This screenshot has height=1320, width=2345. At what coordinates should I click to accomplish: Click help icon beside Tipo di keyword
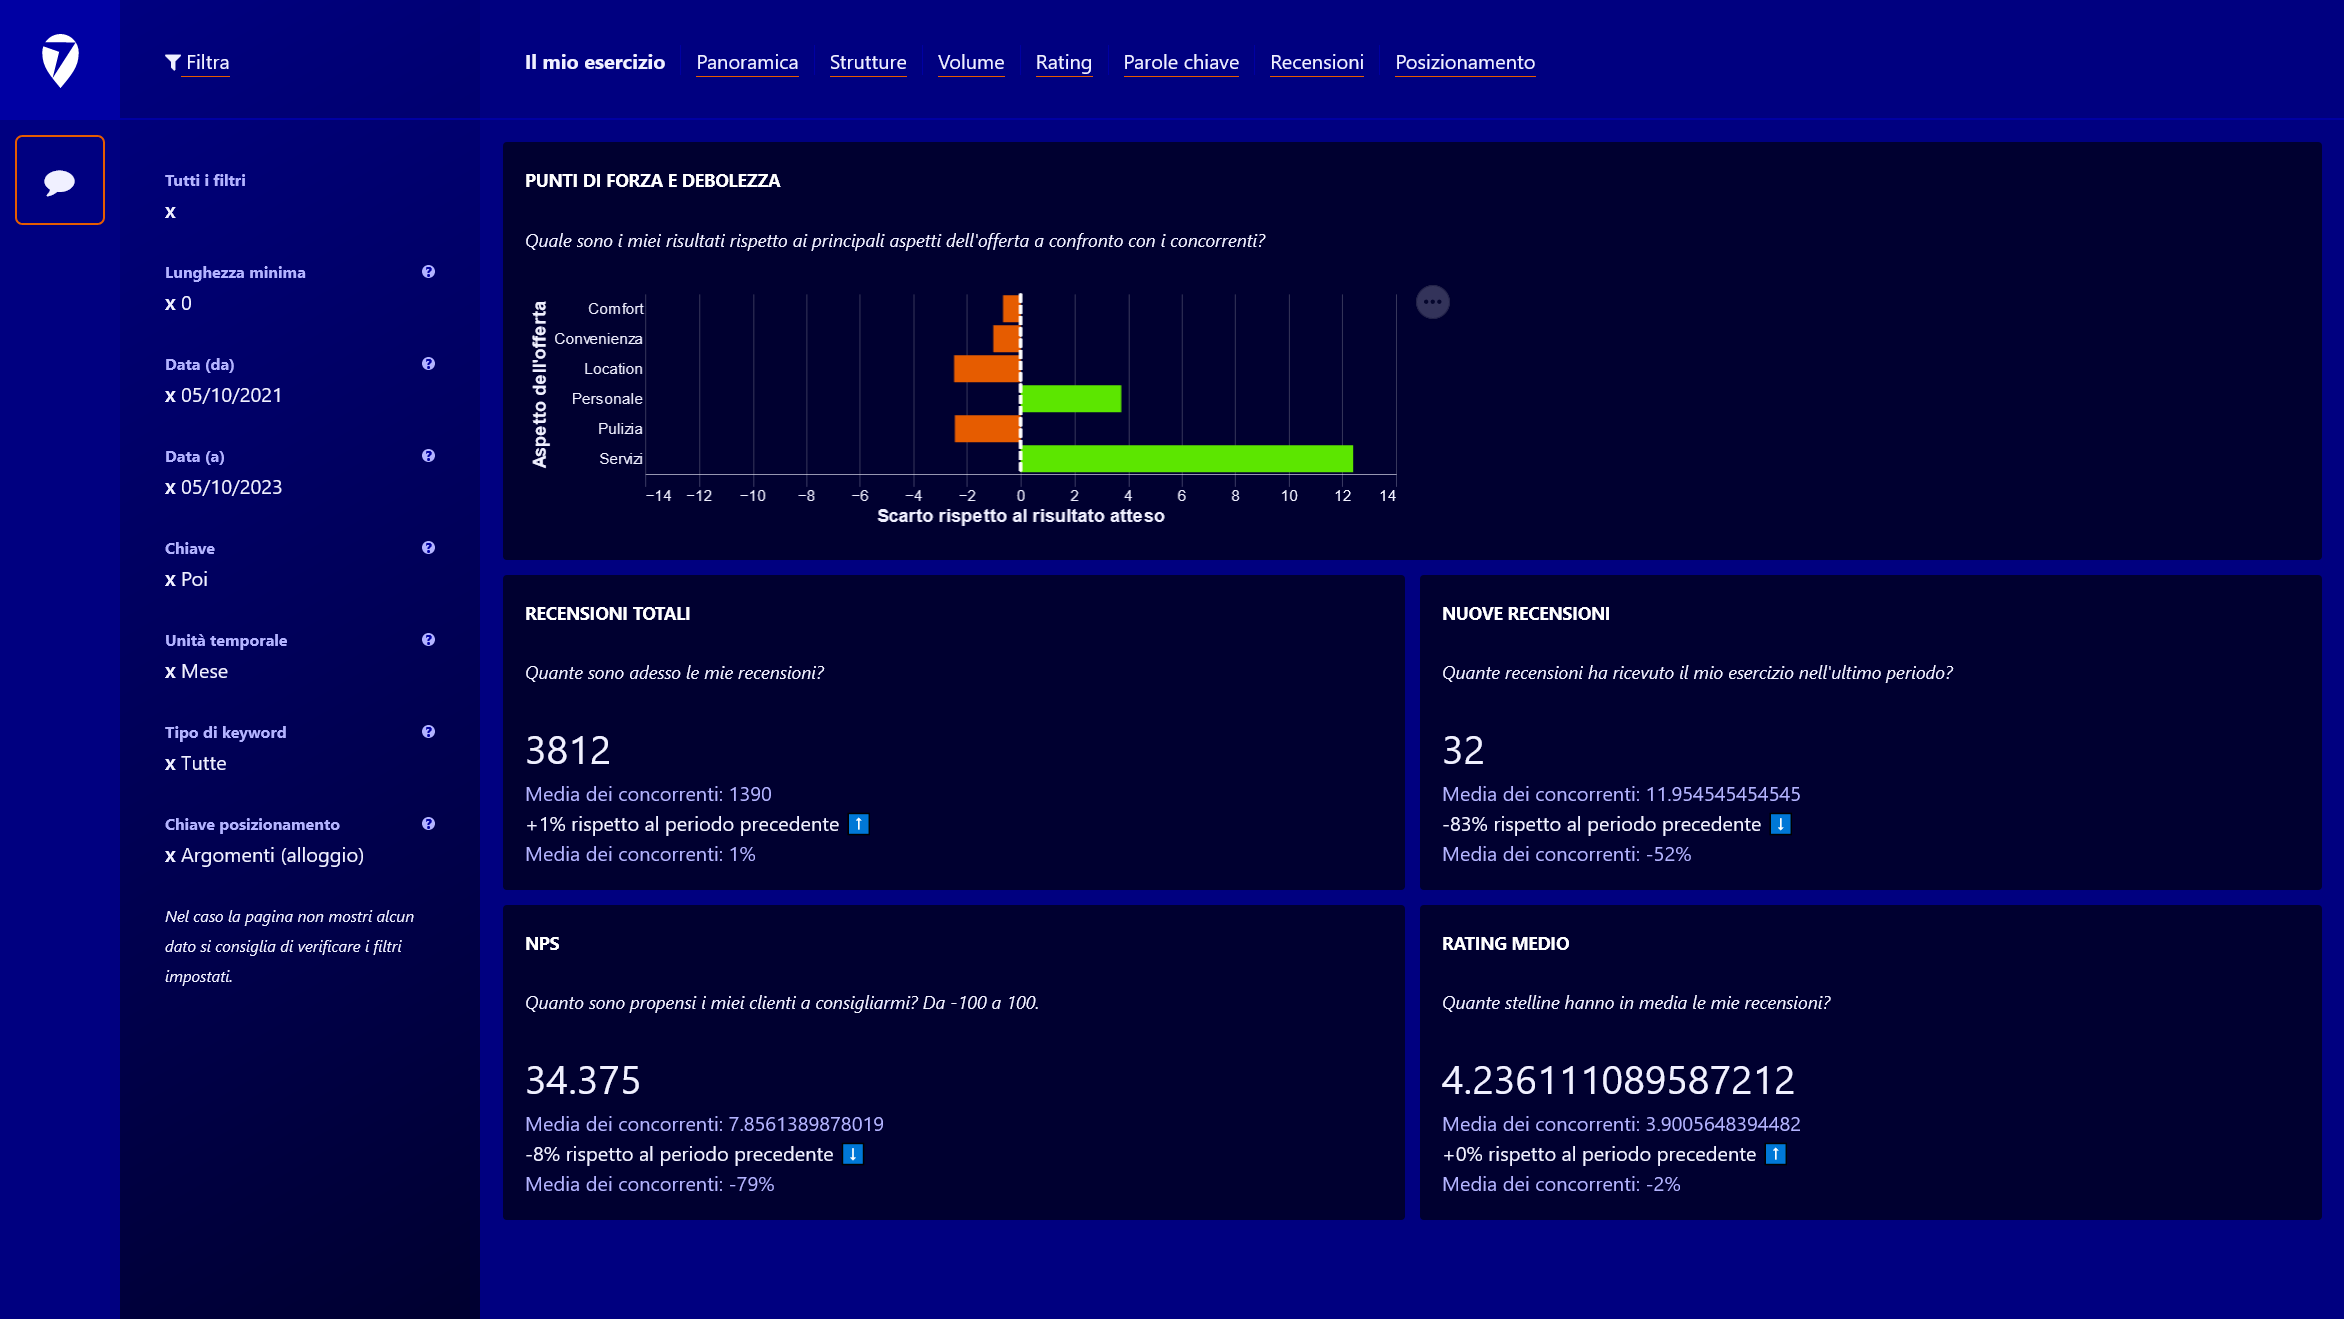click(428, 732)
